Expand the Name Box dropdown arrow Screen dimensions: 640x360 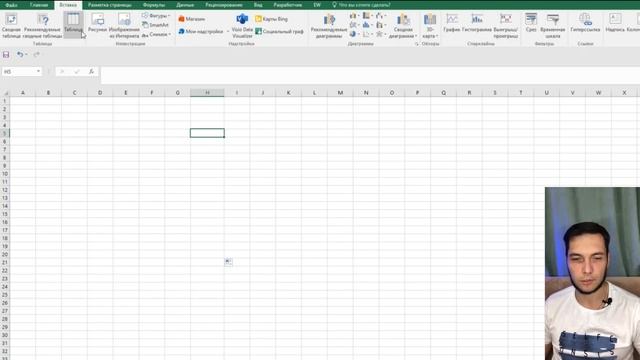38,71
